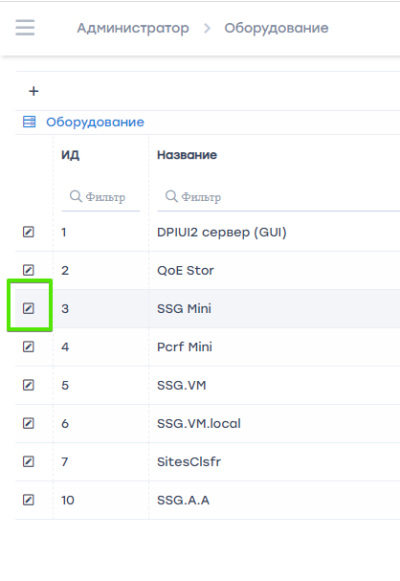
Task: Go to Администратор breadcrumb
Action: tap(133, 28)
